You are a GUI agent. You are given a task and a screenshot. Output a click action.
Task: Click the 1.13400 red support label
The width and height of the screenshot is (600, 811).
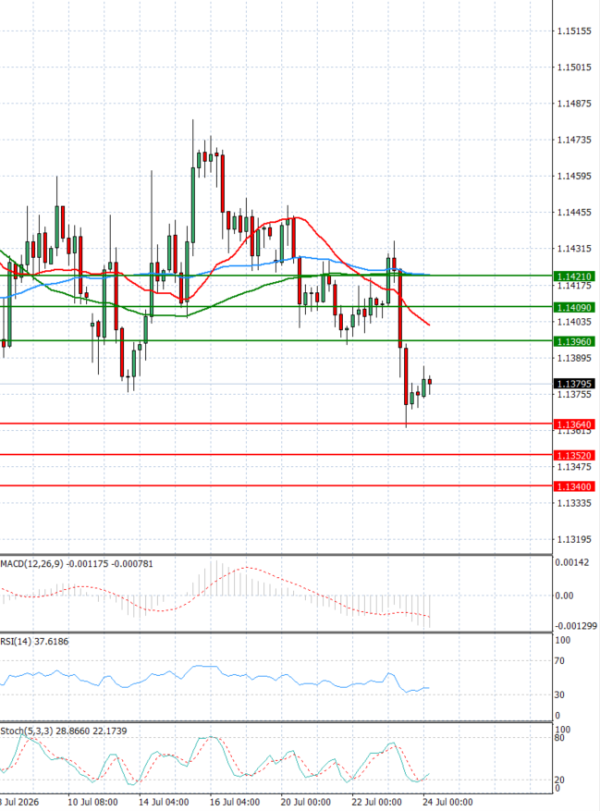(574, 487)
